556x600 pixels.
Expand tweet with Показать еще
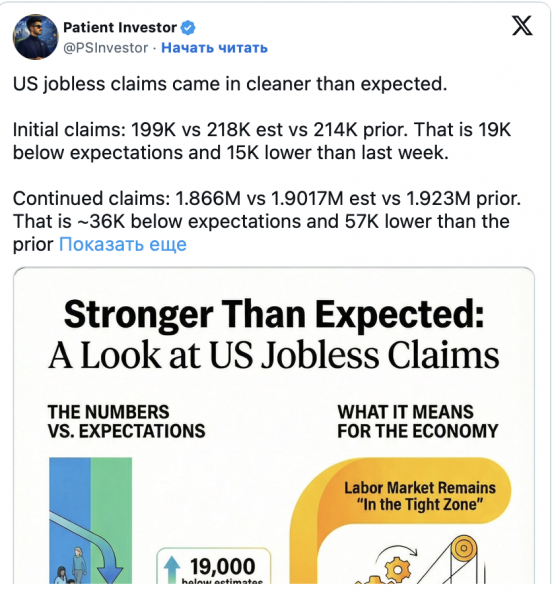(123, 244)
